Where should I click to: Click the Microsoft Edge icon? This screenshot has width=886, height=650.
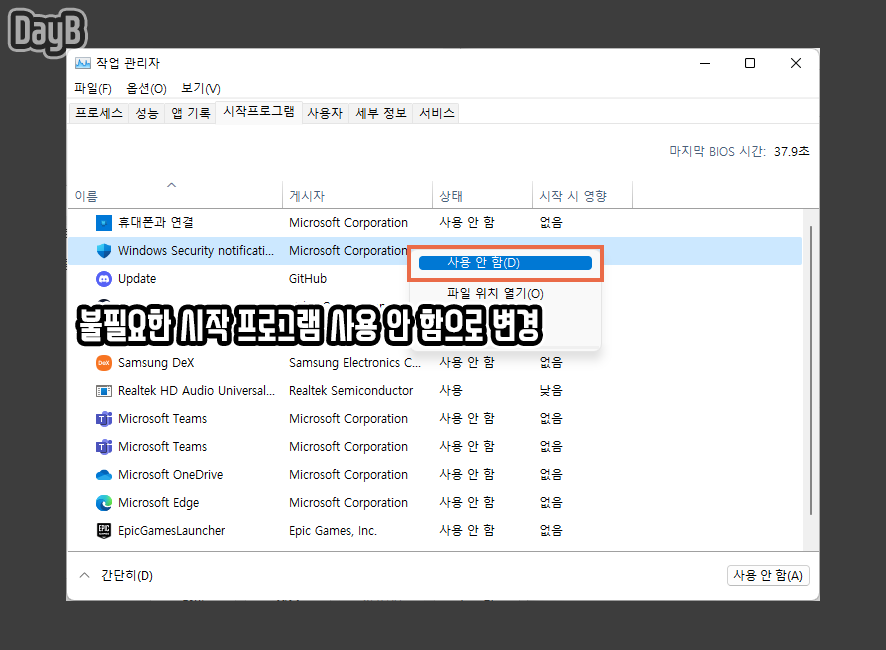pos(104,502)
